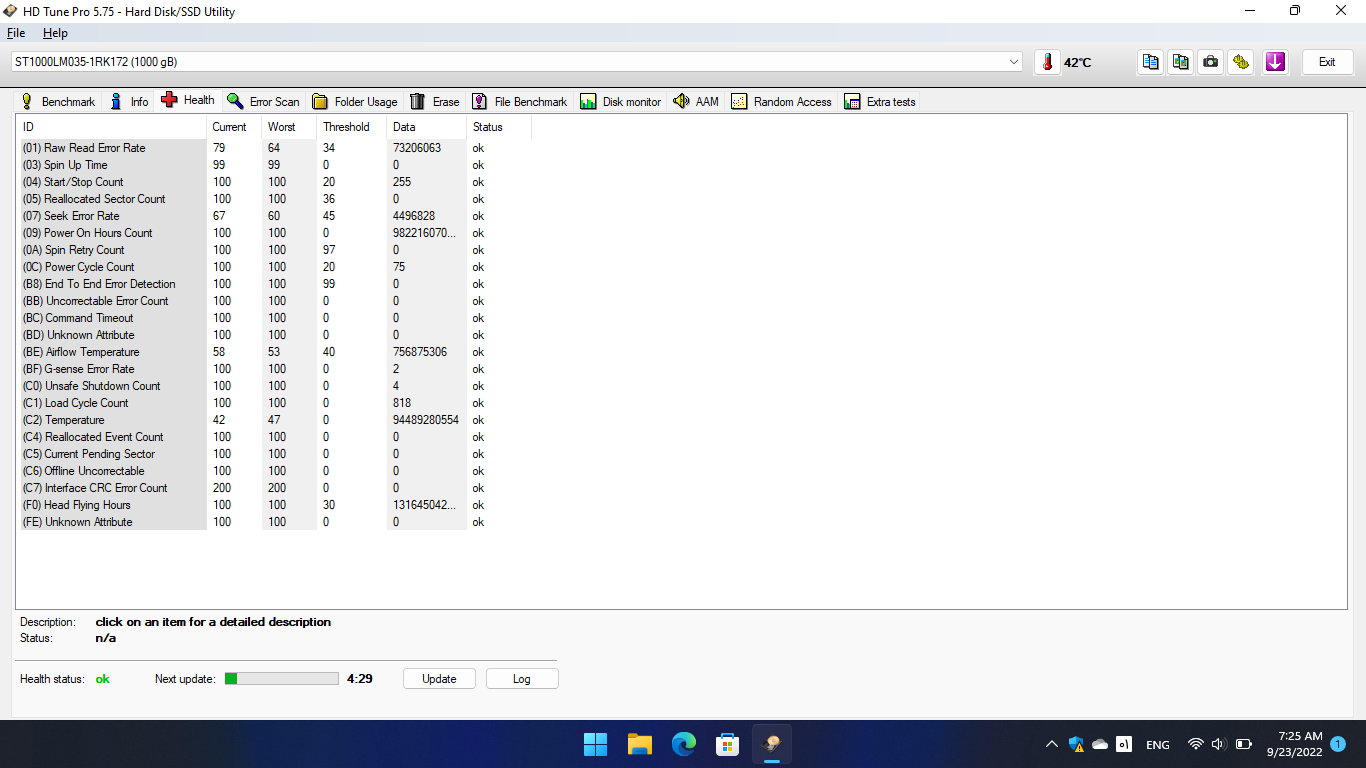Image resolution: width=1366 pixels, height=768 pixels.
Task: Click the copy text to clipboard icon
Action: click(1151, 62)
